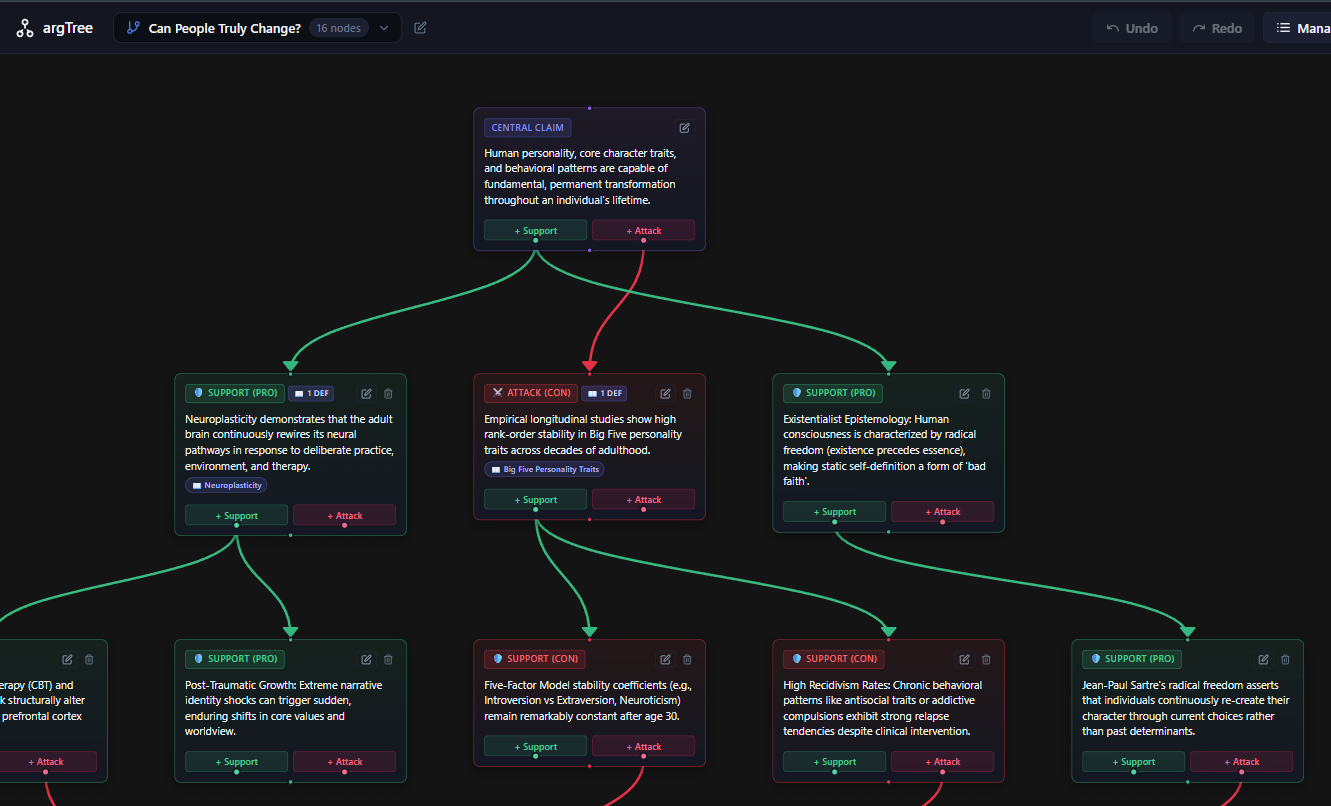The height and width of the screenshot is (806, 1331).
Task: Edit the Empirical longitudinal studies attack node
Action: pyautogui.click(x=665, y=394)
